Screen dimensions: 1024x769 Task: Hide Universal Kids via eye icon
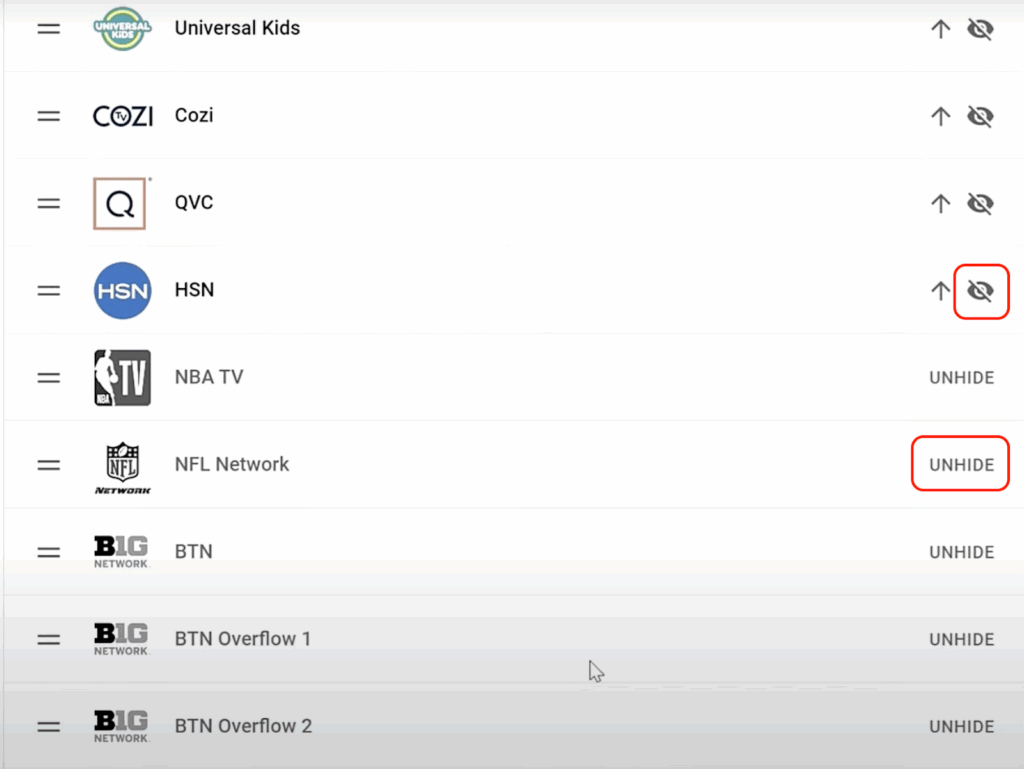click(x=980, y=30)
